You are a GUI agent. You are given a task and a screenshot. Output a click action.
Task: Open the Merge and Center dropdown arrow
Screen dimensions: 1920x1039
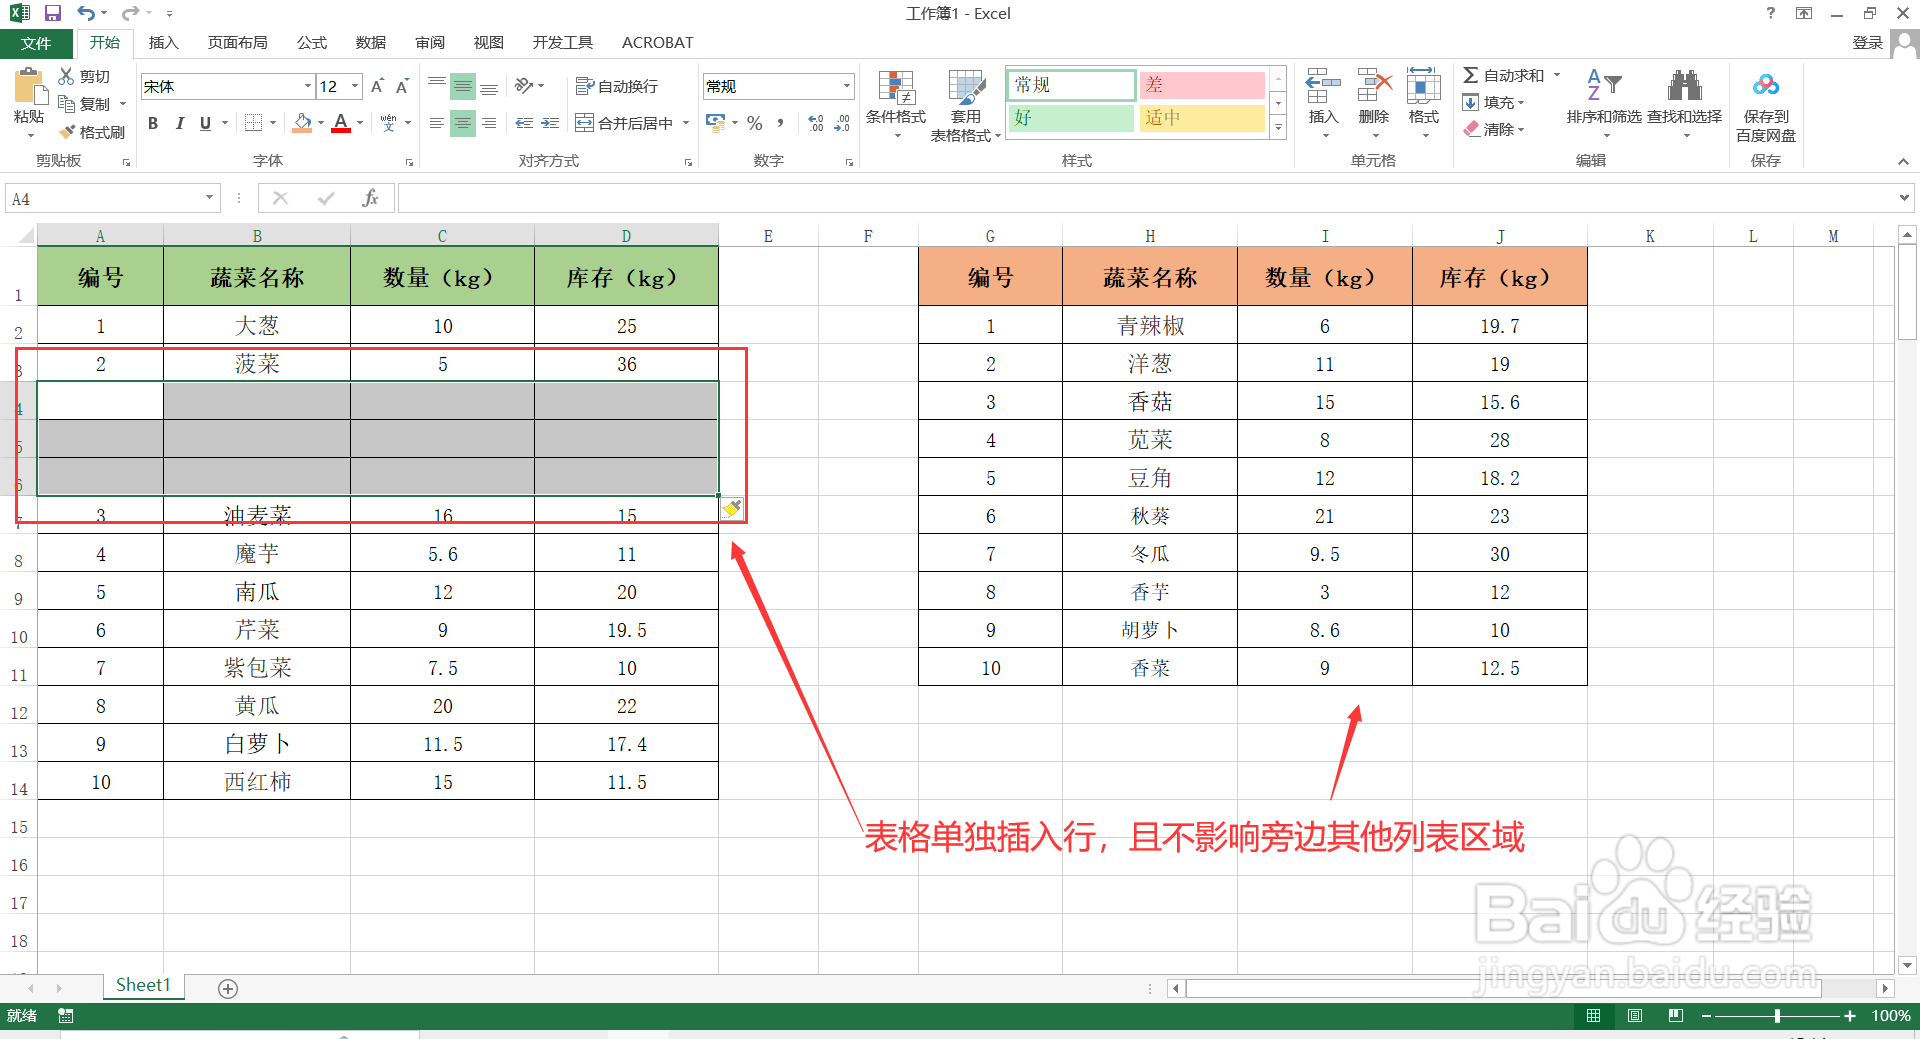click(686, 122)
